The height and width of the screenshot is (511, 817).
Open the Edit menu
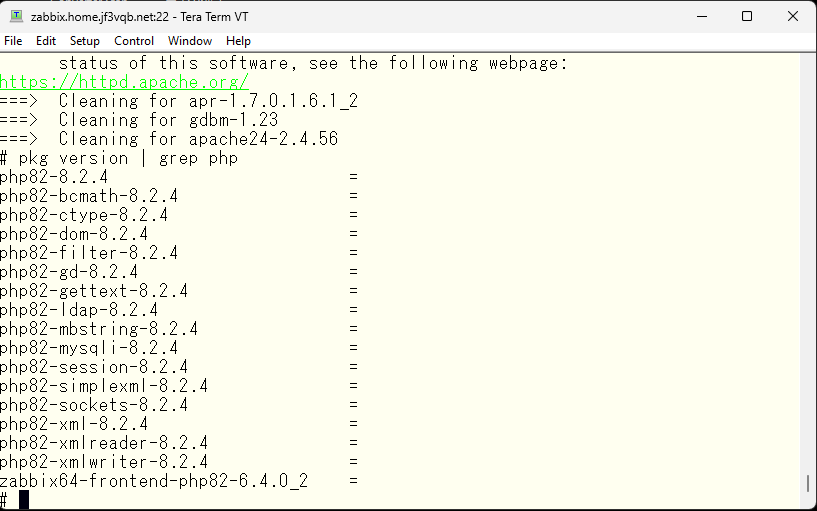[46, 41]
